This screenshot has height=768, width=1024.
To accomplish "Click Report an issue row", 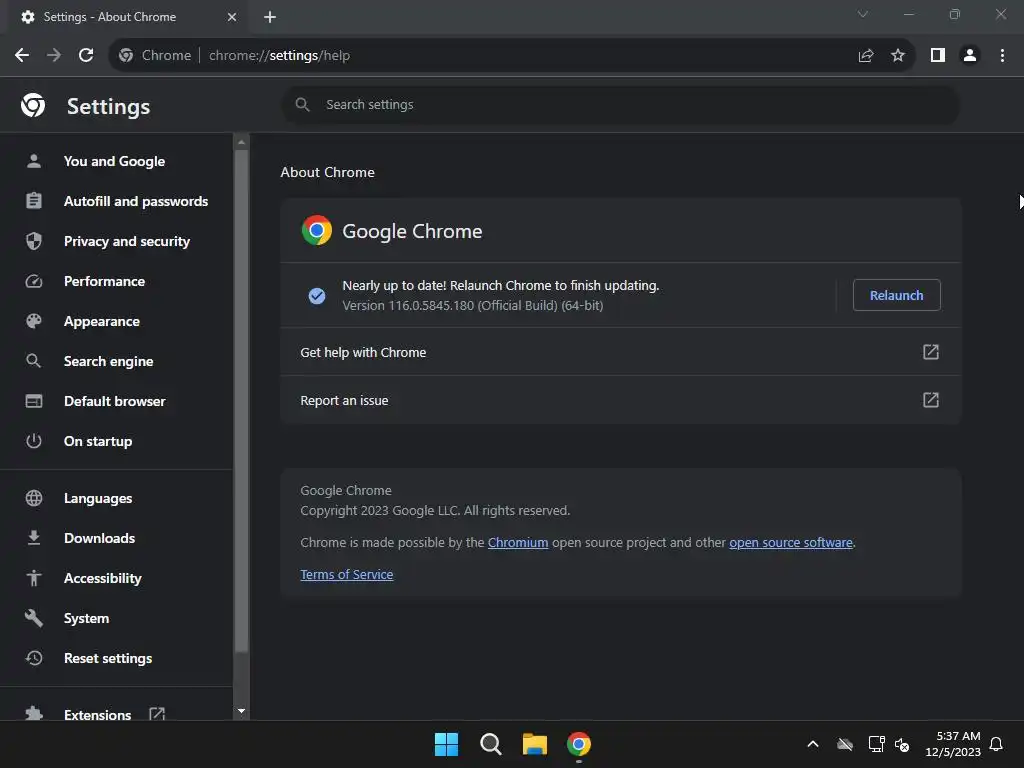I will (x=620, y=400).
